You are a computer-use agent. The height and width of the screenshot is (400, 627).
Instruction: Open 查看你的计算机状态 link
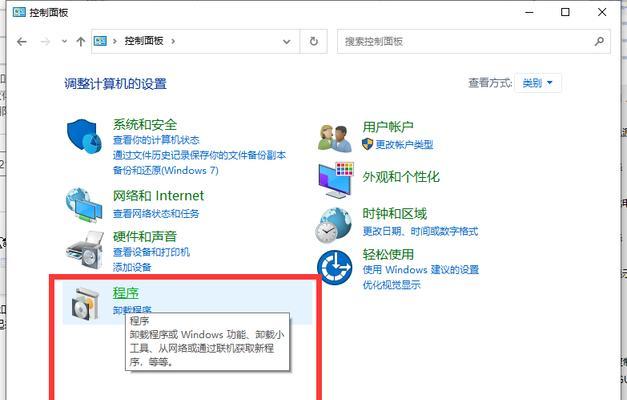[x=156, y=140]
